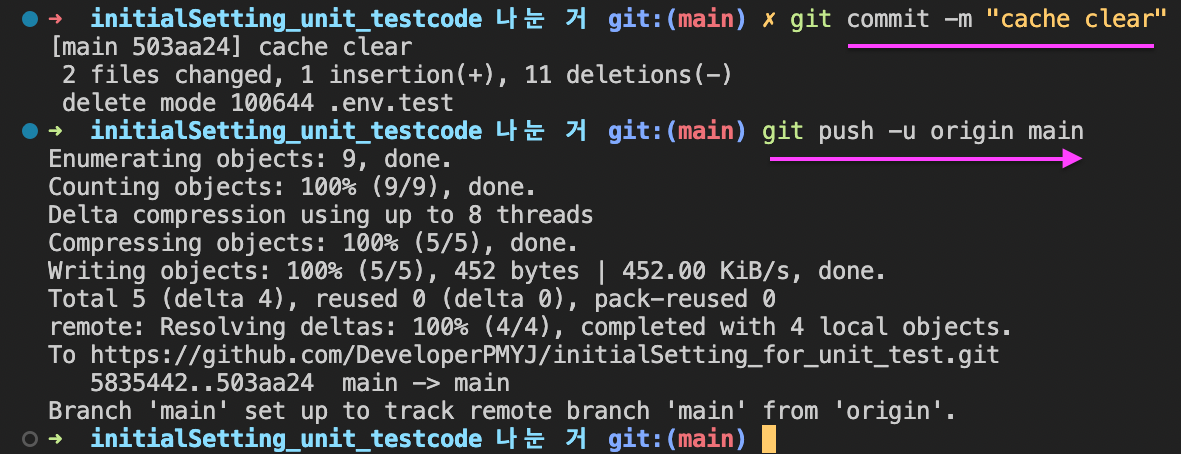Click the "[main 503aa24] cache clear" line
Screen dimensions: 1181x454
pyautogui.click(x=230, y=47)
